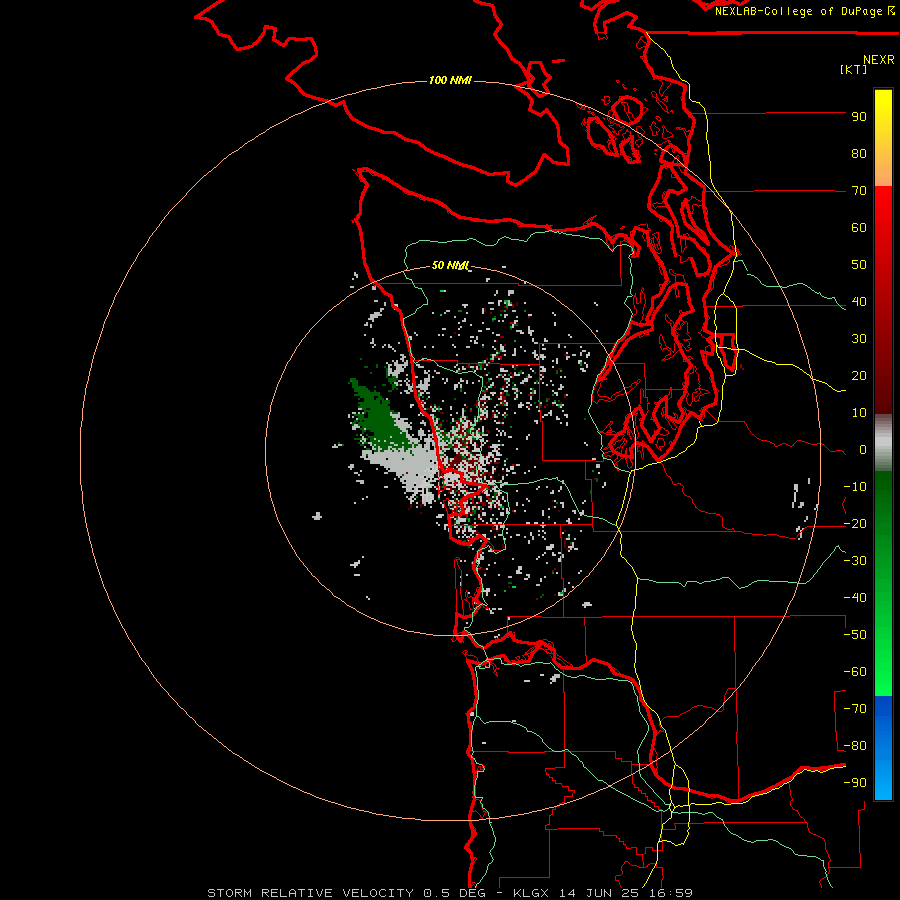This screenshot has width=900, height=900.
Task: Click the STORM RELATIVE VELOCITY title text
Action: coord(310,893)
